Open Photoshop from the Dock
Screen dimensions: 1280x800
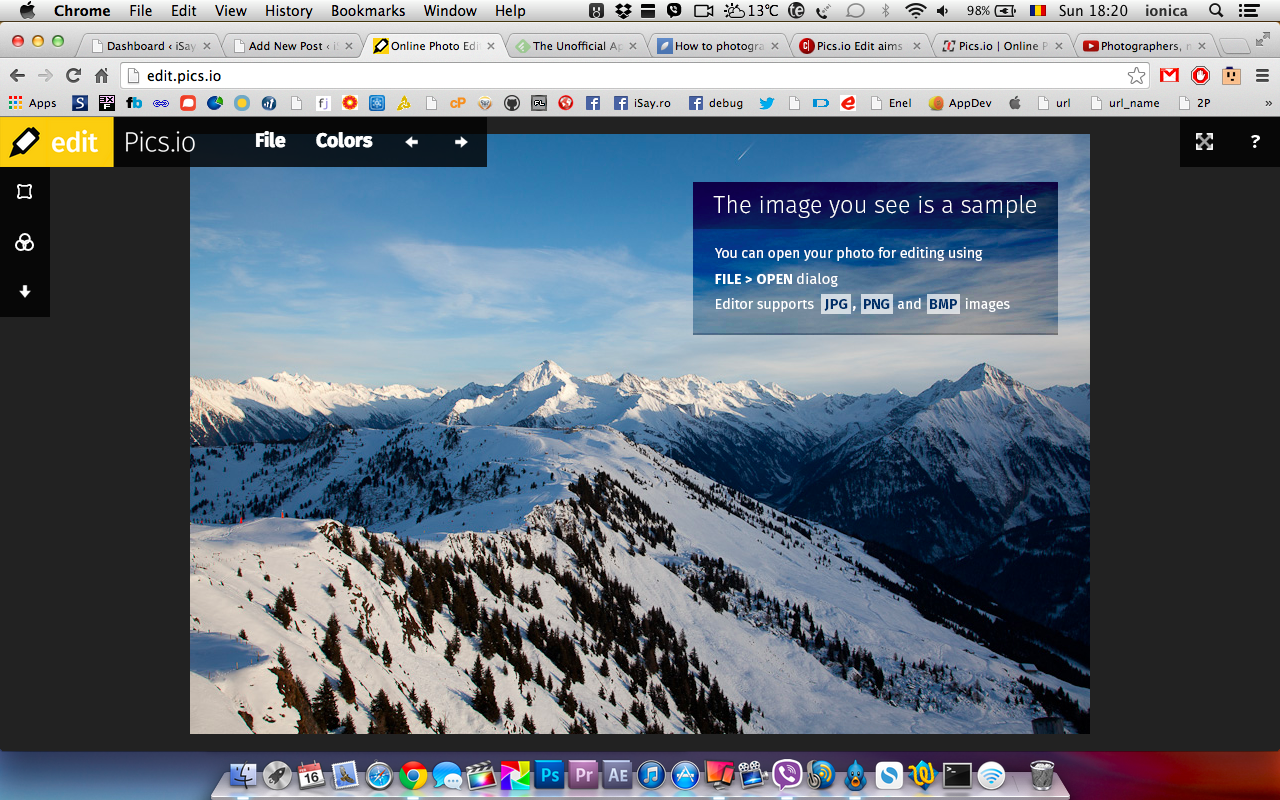point(549,775)
